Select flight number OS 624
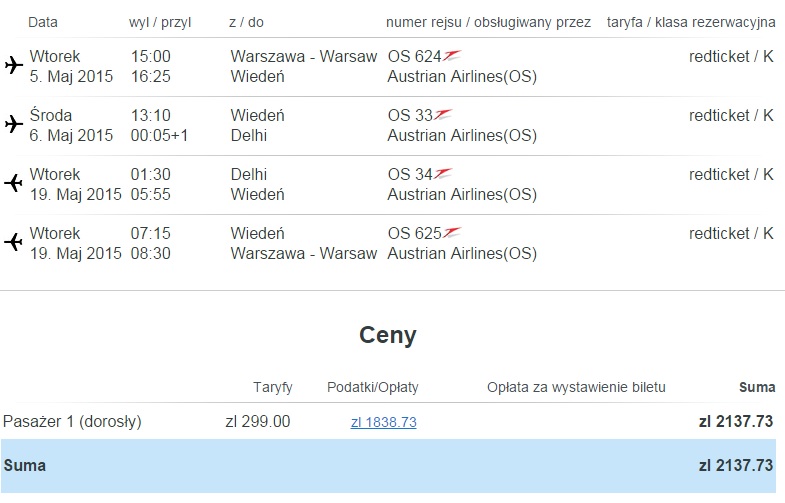The image size is (785, 503). 415,56
